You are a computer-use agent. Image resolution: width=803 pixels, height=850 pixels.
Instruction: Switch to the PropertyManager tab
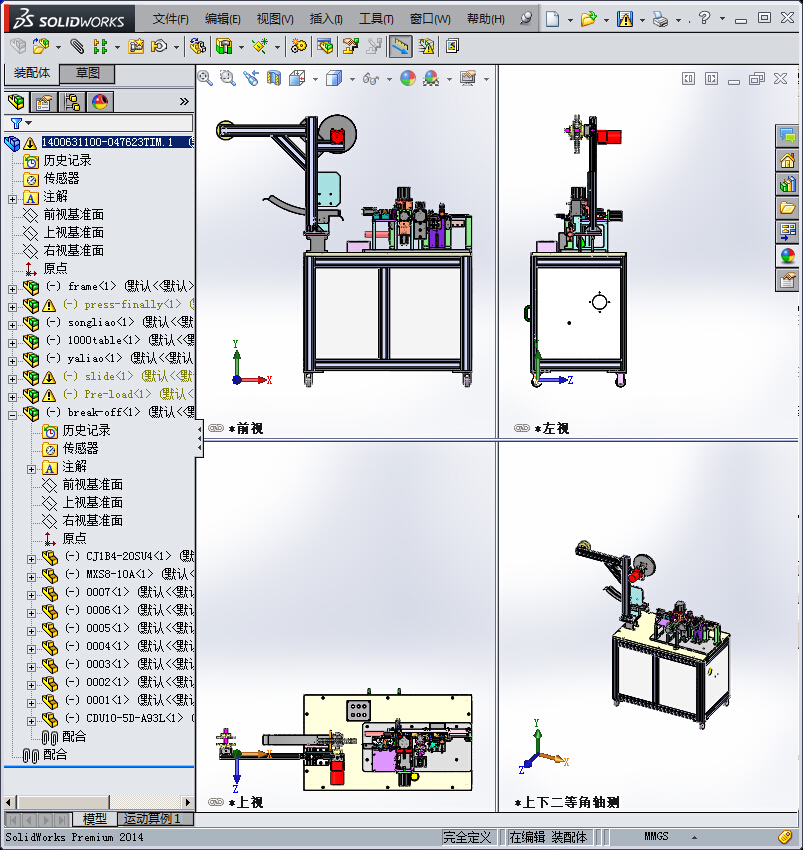point(44,101)
